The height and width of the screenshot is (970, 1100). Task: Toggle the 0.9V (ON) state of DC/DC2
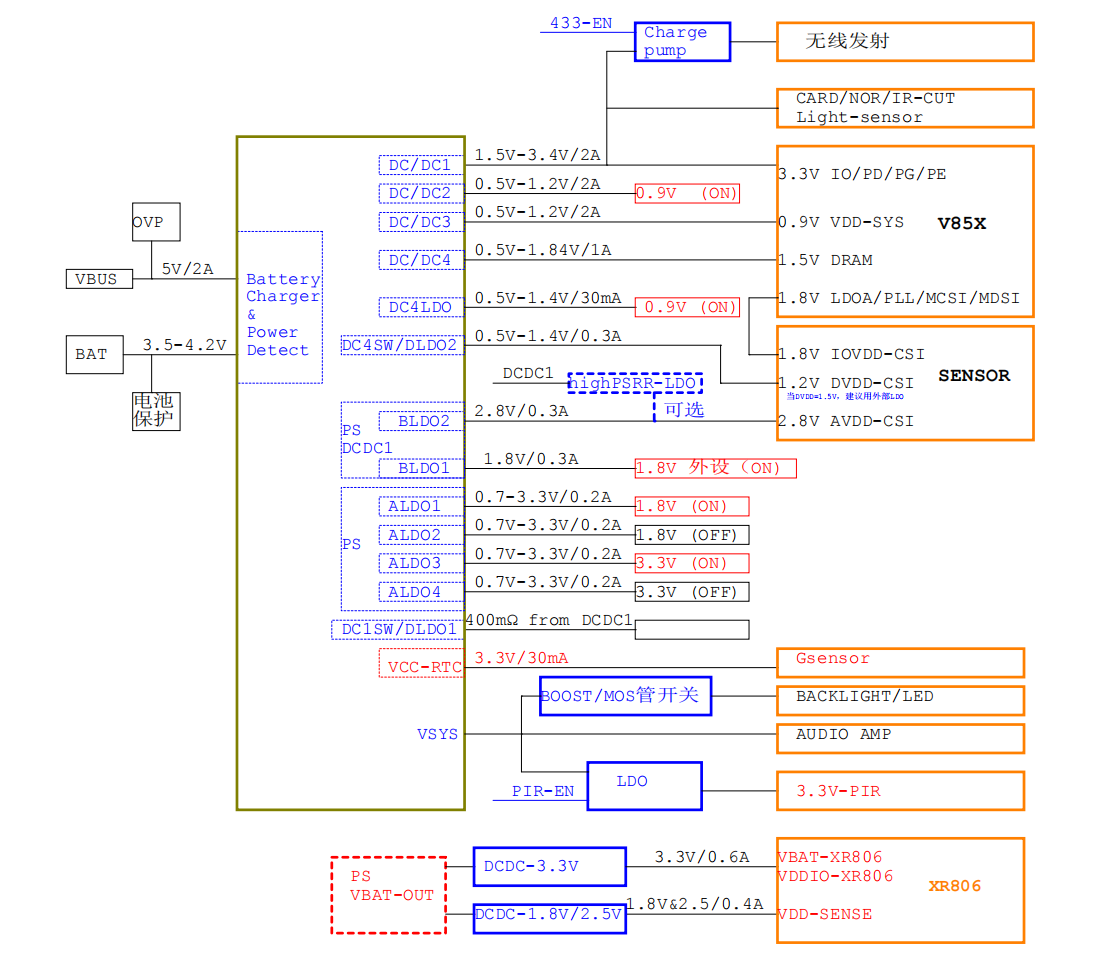tap(687, 193)
